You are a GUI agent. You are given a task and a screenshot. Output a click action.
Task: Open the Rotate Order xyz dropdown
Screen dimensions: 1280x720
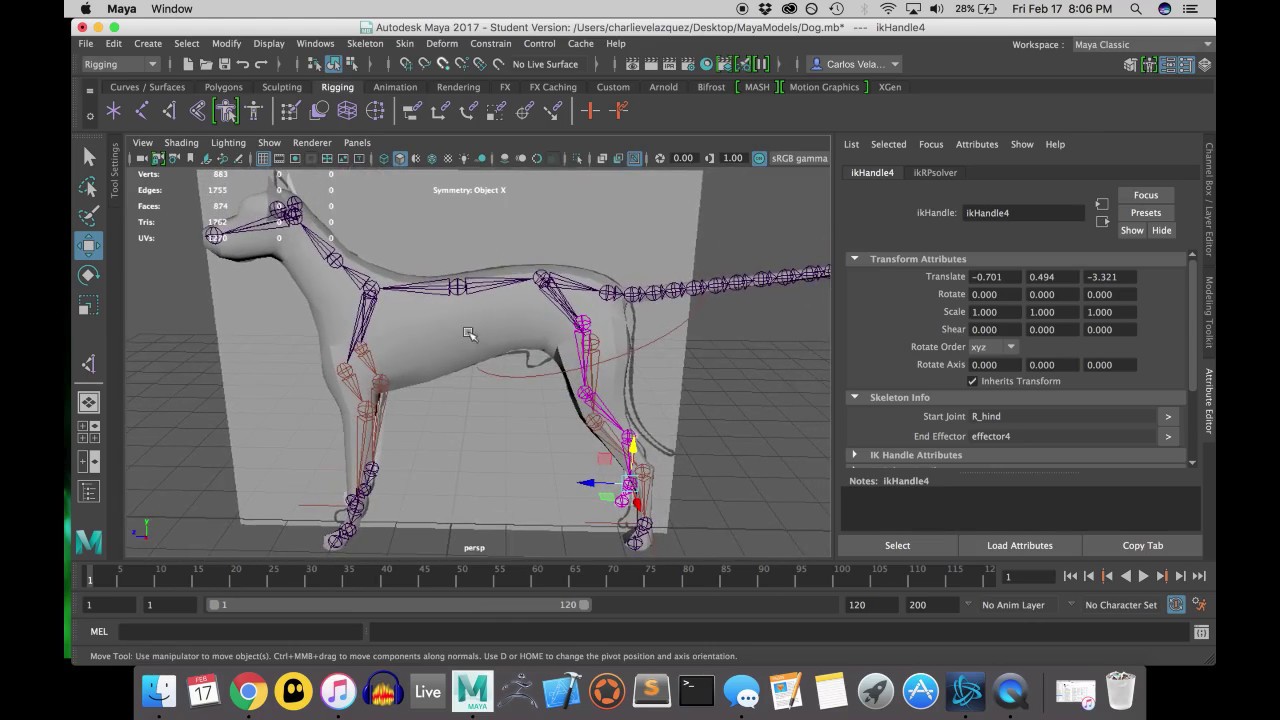coord(993,347)
